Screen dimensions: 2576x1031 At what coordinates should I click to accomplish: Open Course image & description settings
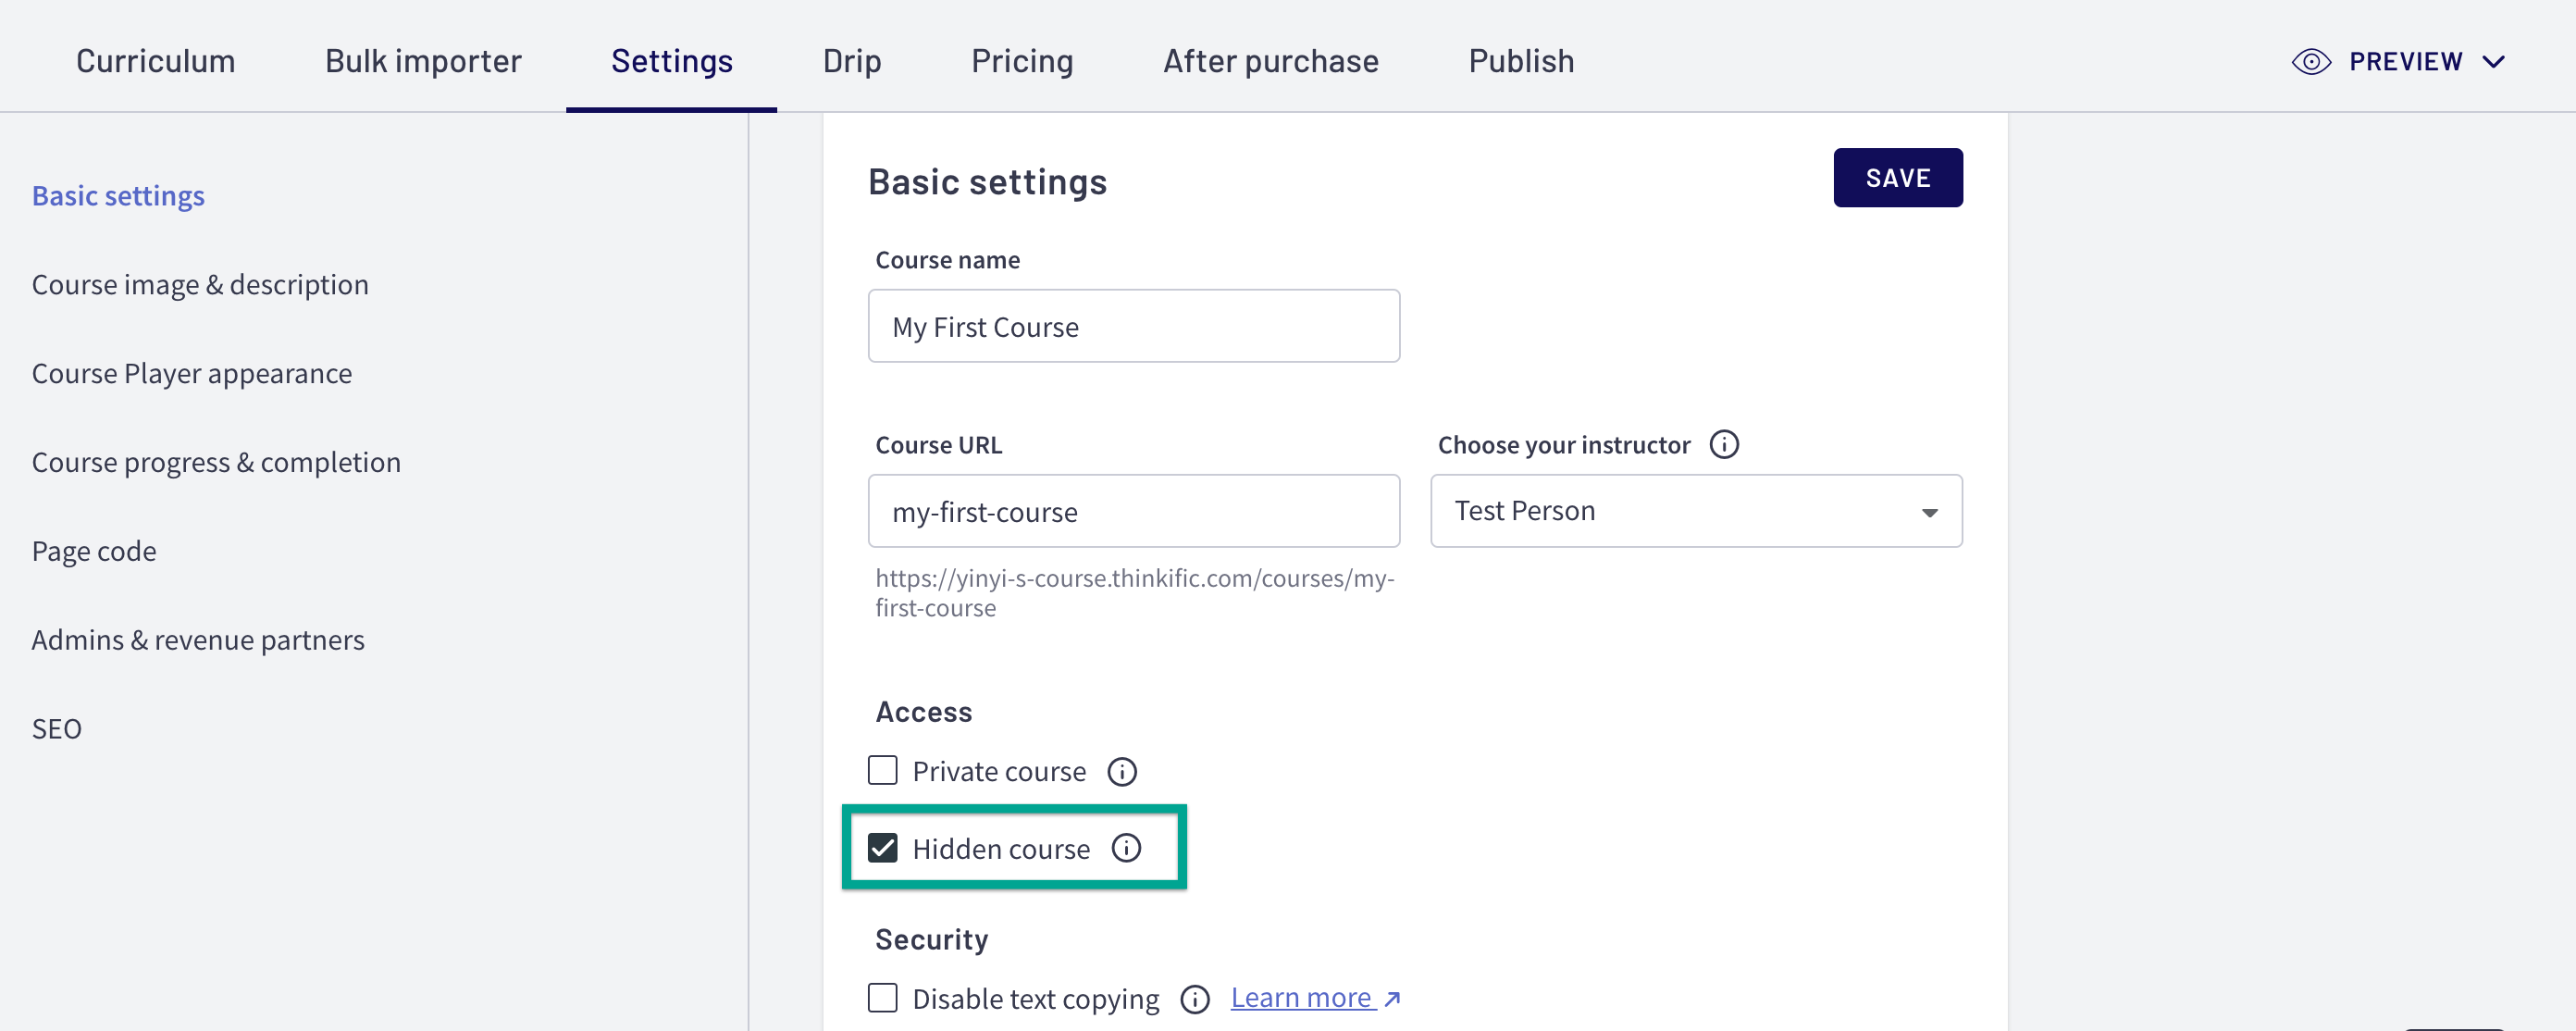coord(200,285)
